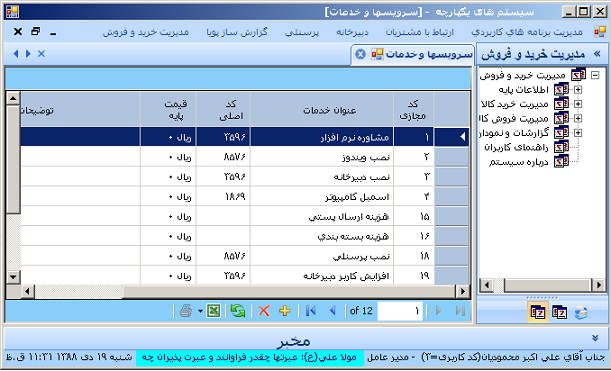Click tab strip right navigation arrow
Screen dimensions: 611x371
28,54
